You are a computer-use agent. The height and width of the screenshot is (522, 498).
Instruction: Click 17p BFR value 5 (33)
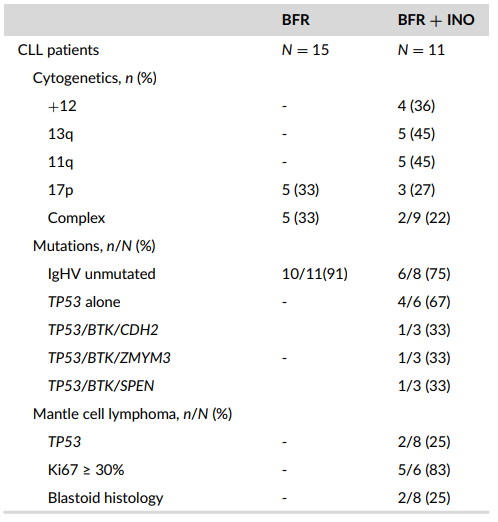point(301,190)
